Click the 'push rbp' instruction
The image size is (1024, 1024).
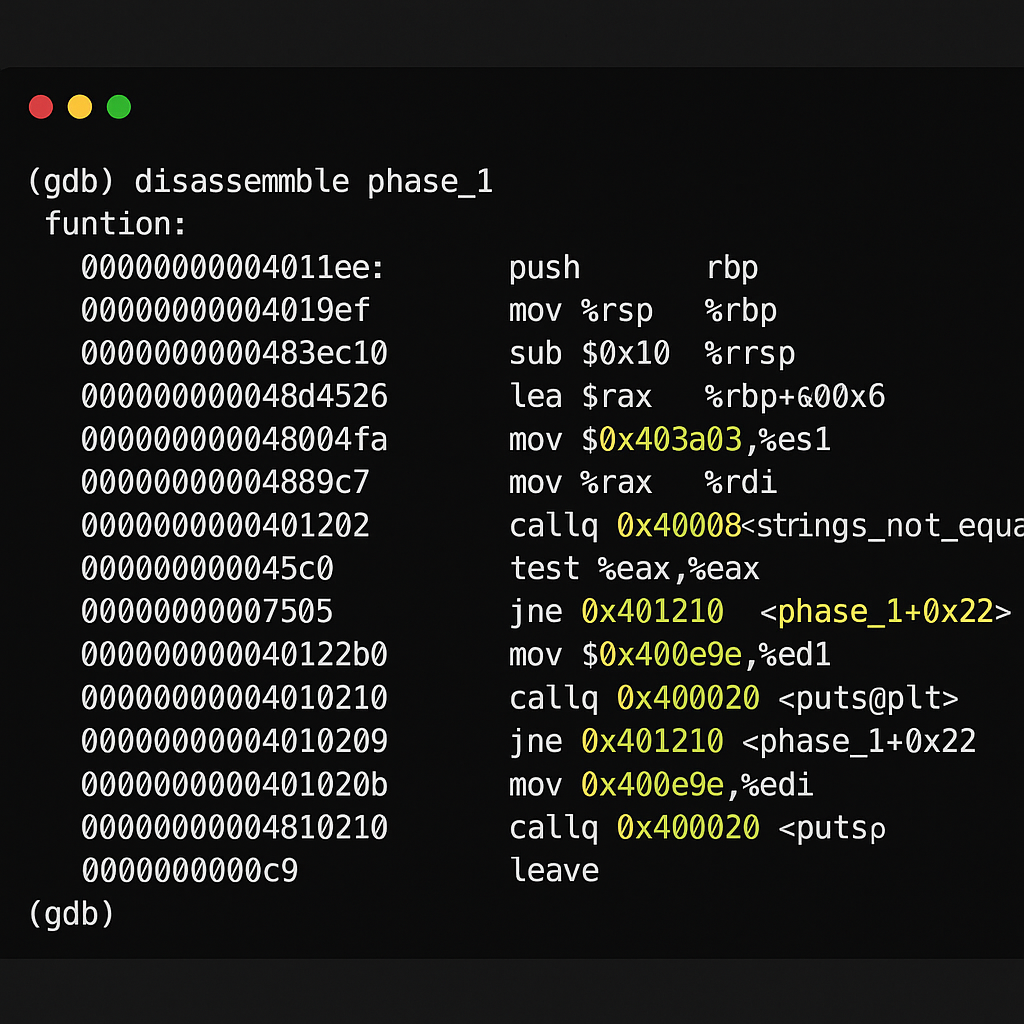coord(633,269)
